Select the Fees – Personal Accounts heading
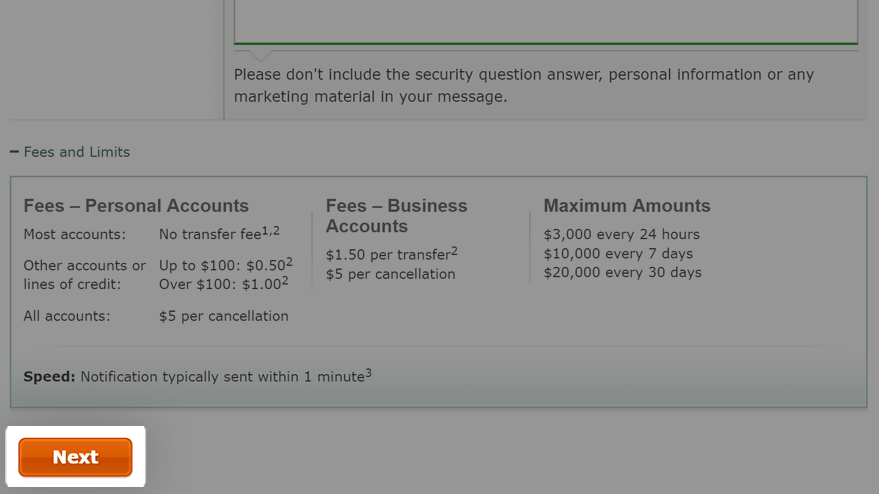This screenshot has height=494, width=879. pos(136,206)
